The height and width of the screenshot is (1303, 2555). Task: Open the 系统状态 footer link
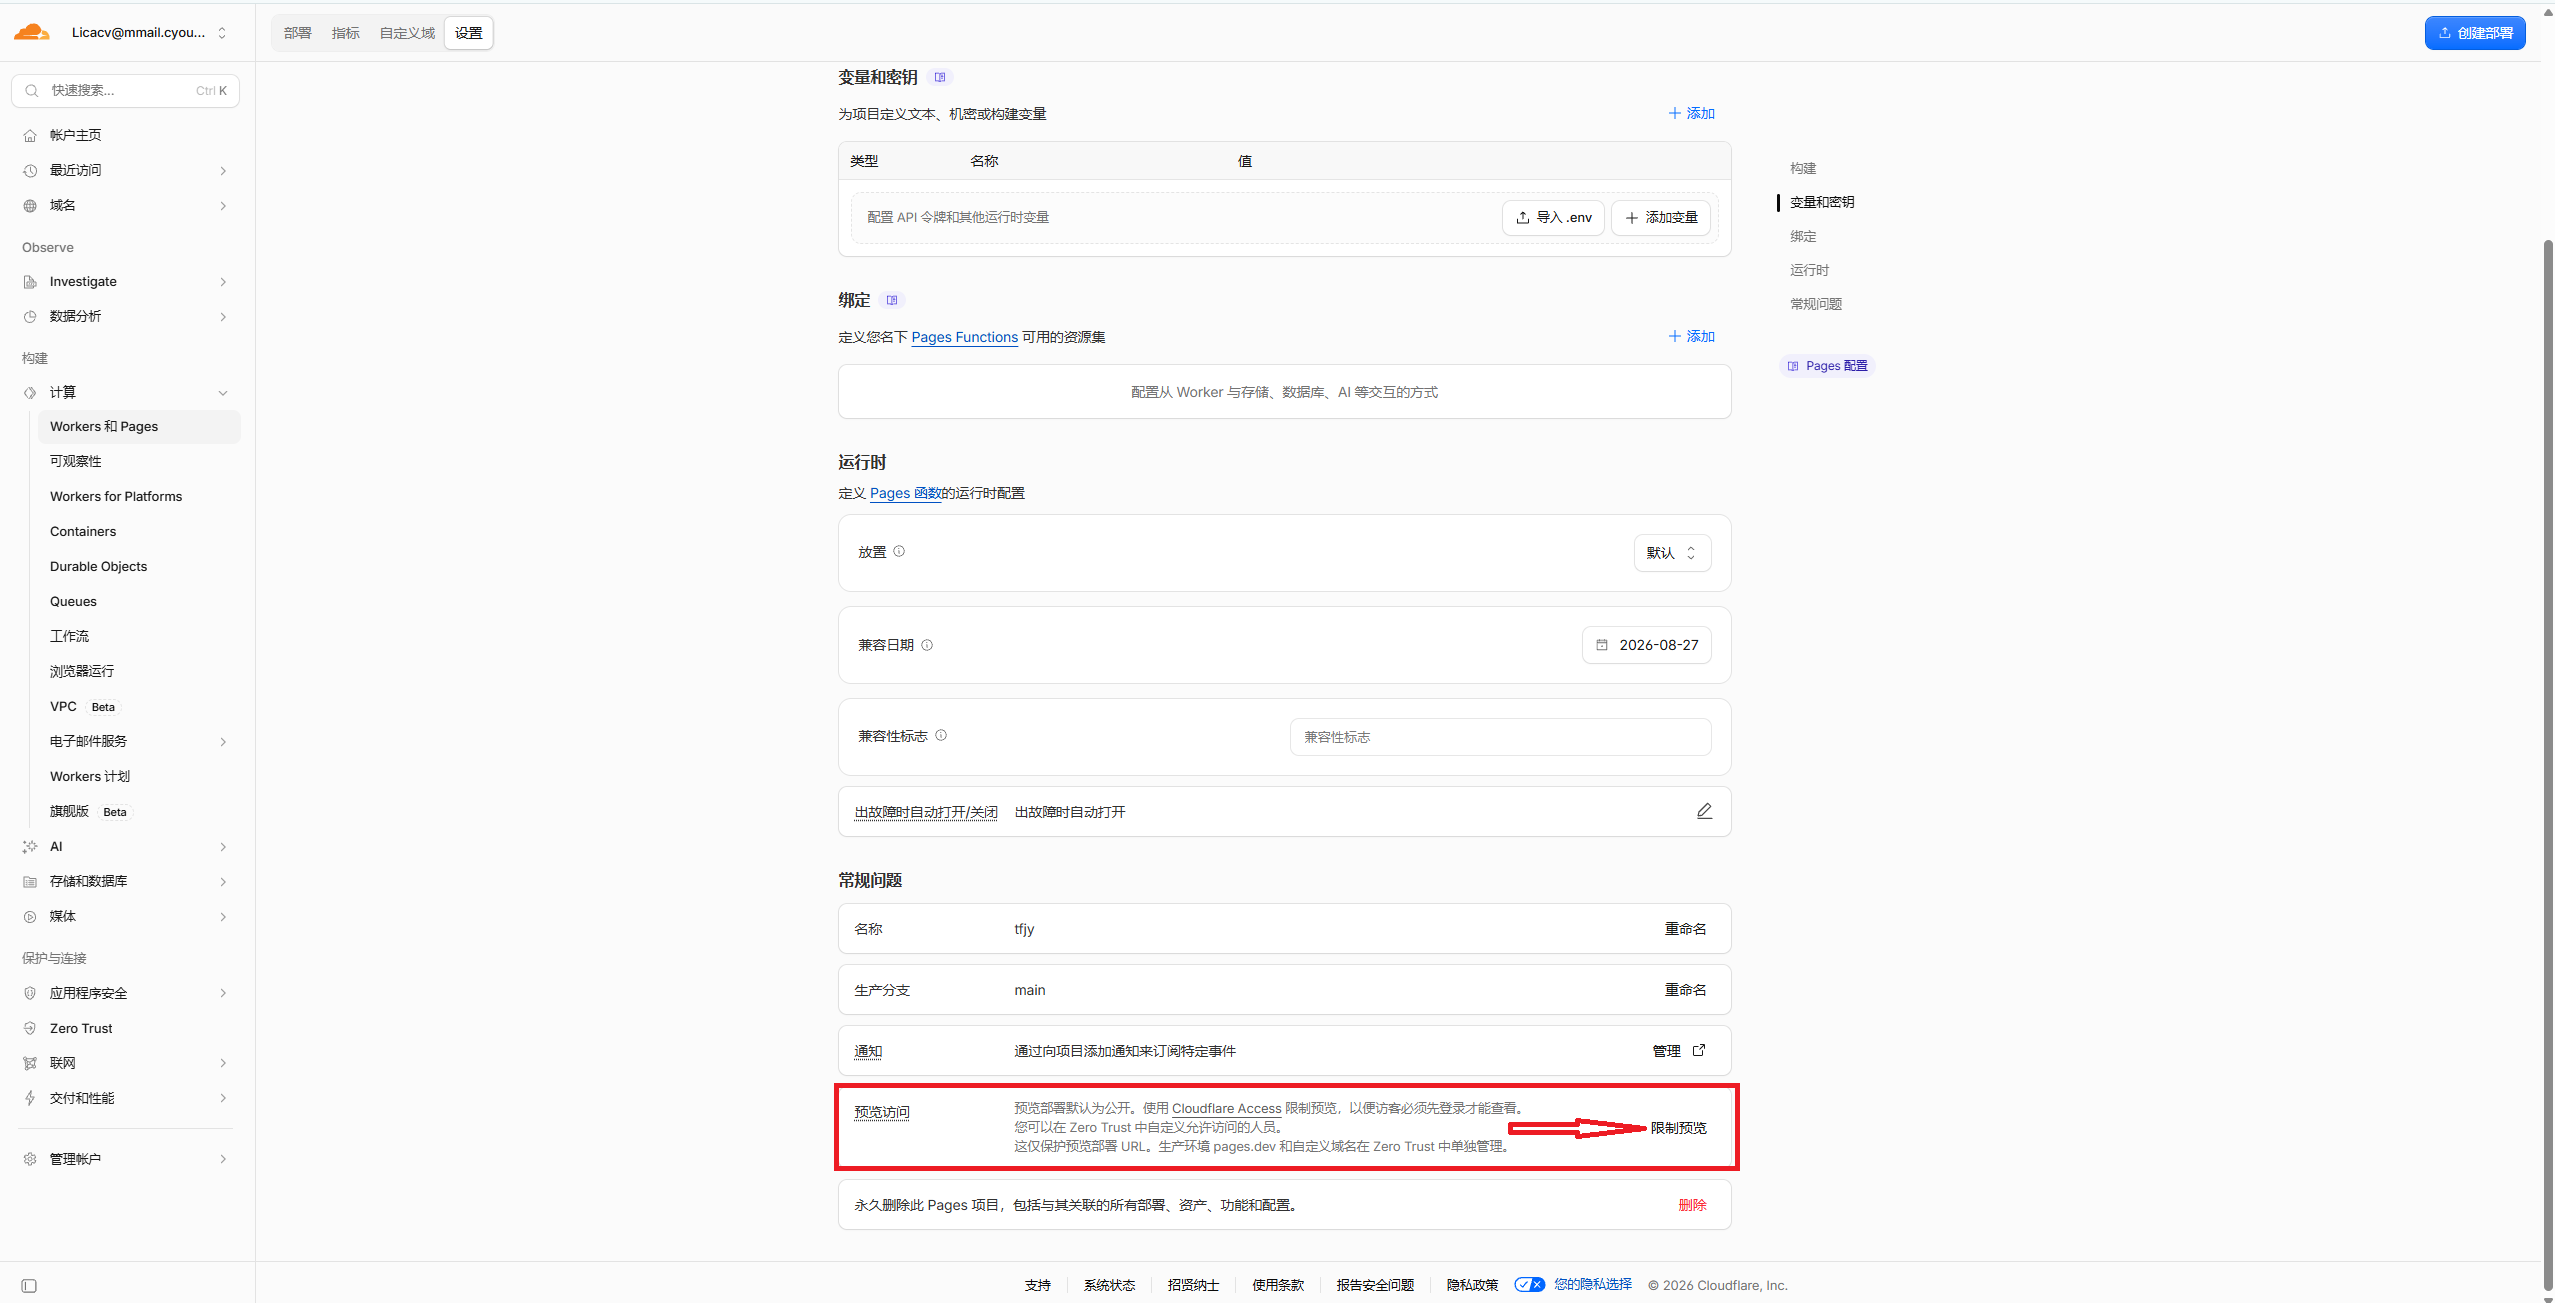tap(1109, 1285)
